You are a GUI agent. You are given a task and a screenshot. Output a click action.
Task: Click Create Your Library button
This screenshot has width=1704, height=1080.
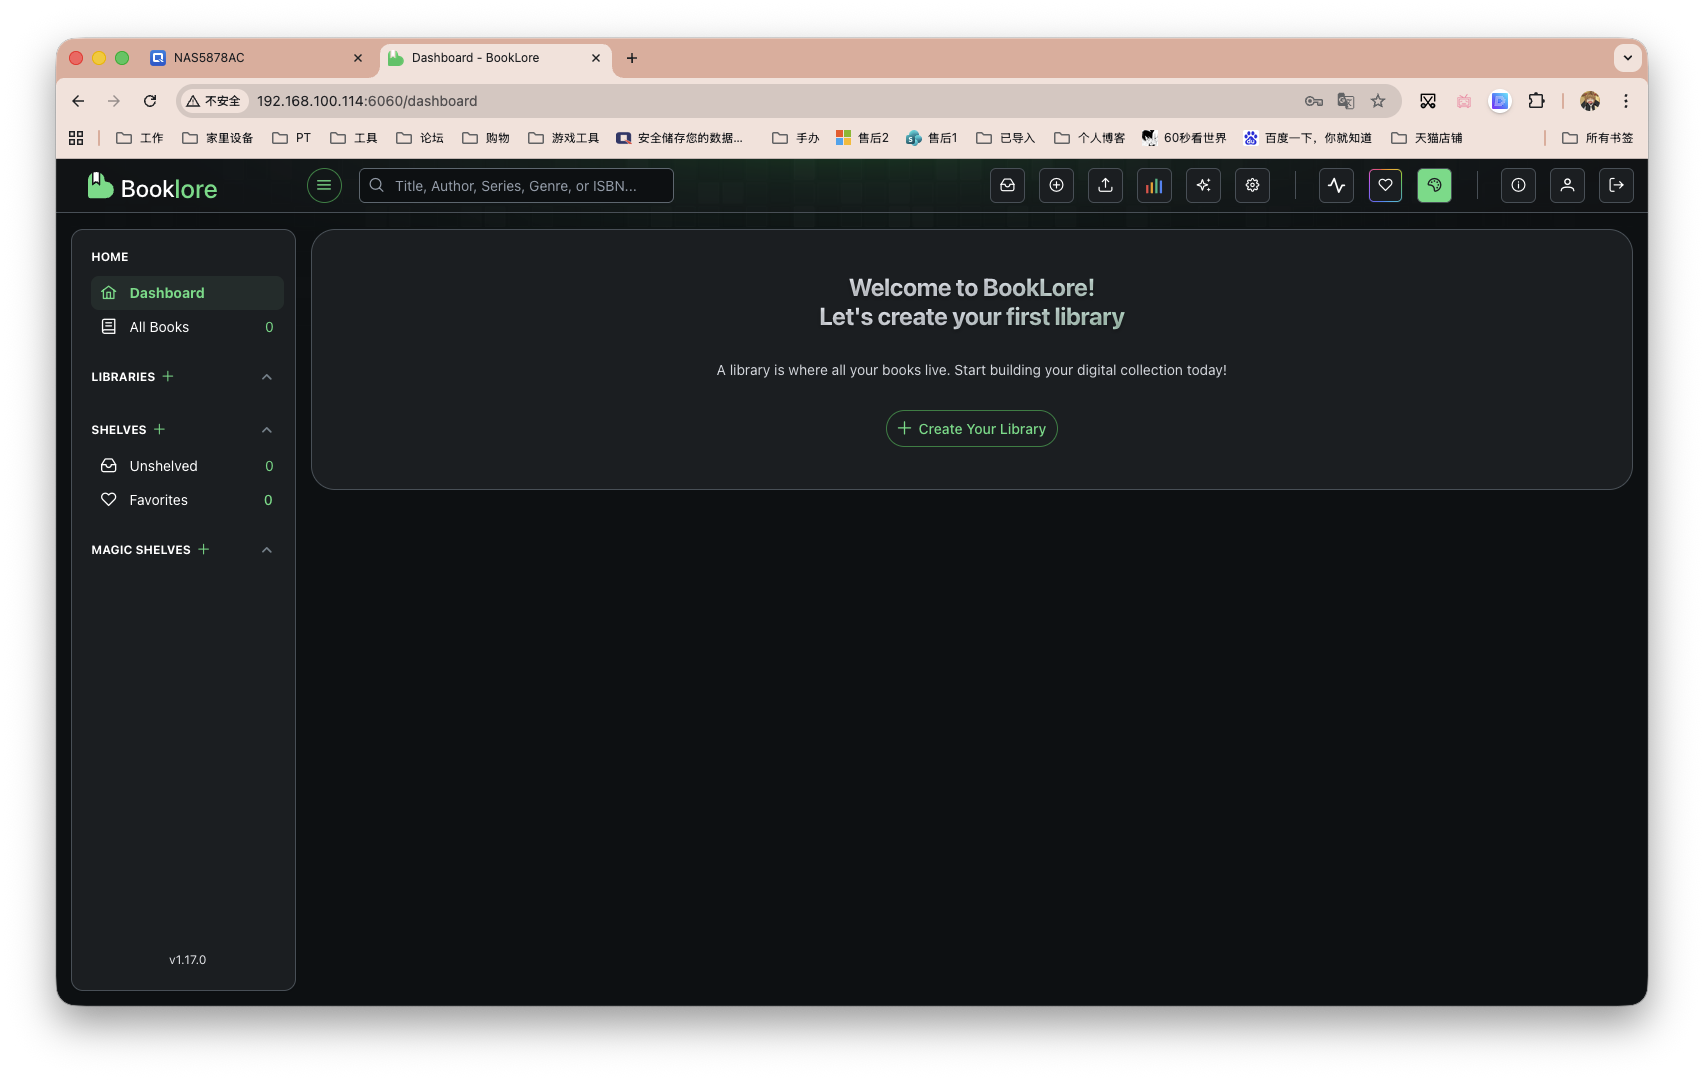(x=972, y=428)
